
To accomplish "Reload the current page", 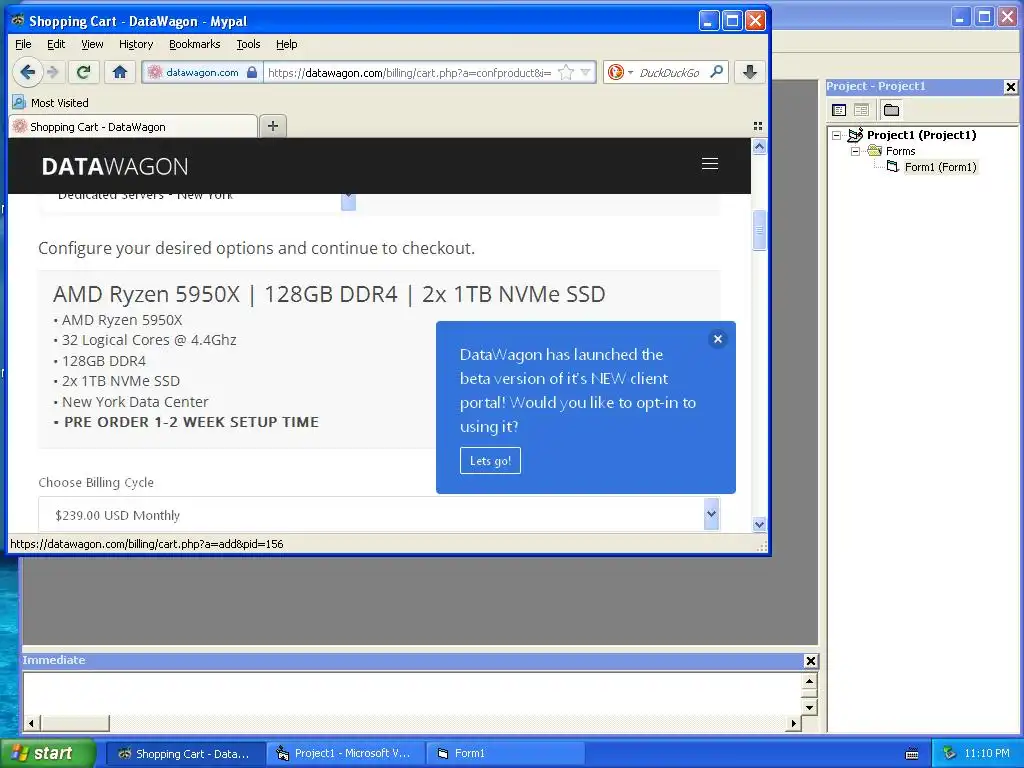I will tap(84, 72).
